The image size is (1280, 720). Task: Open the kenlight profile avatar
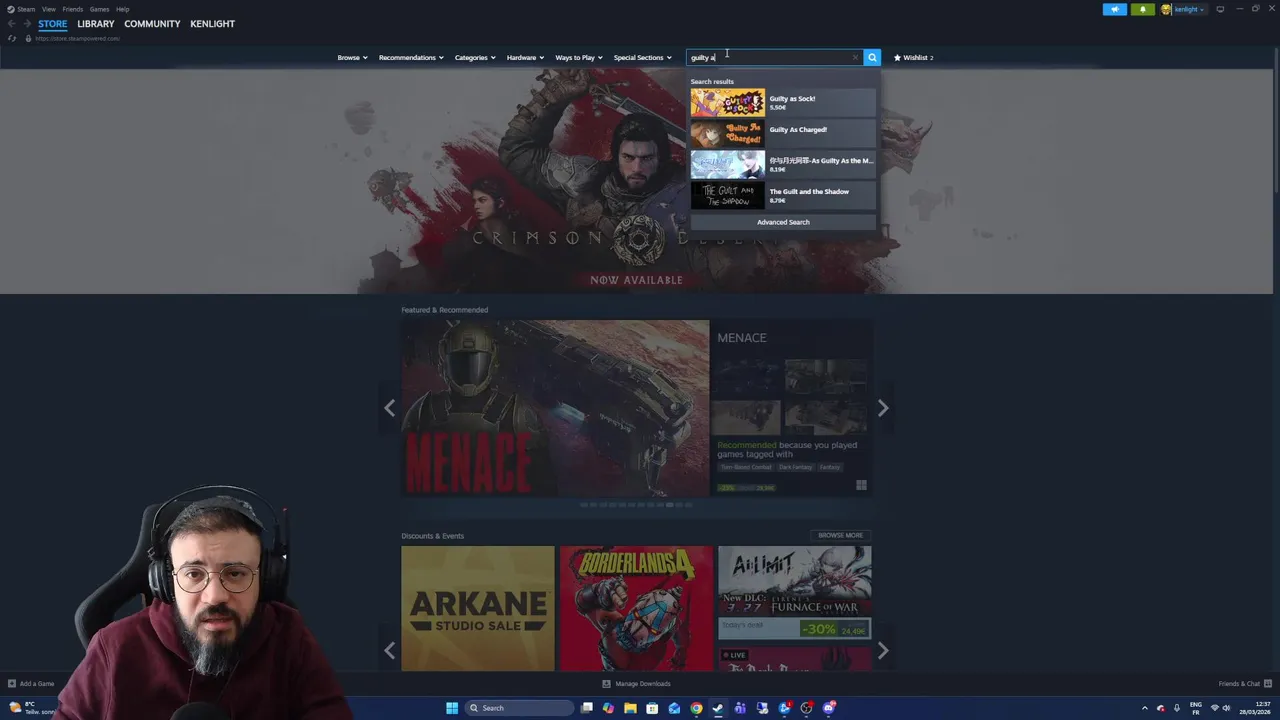coord(1166,9)
